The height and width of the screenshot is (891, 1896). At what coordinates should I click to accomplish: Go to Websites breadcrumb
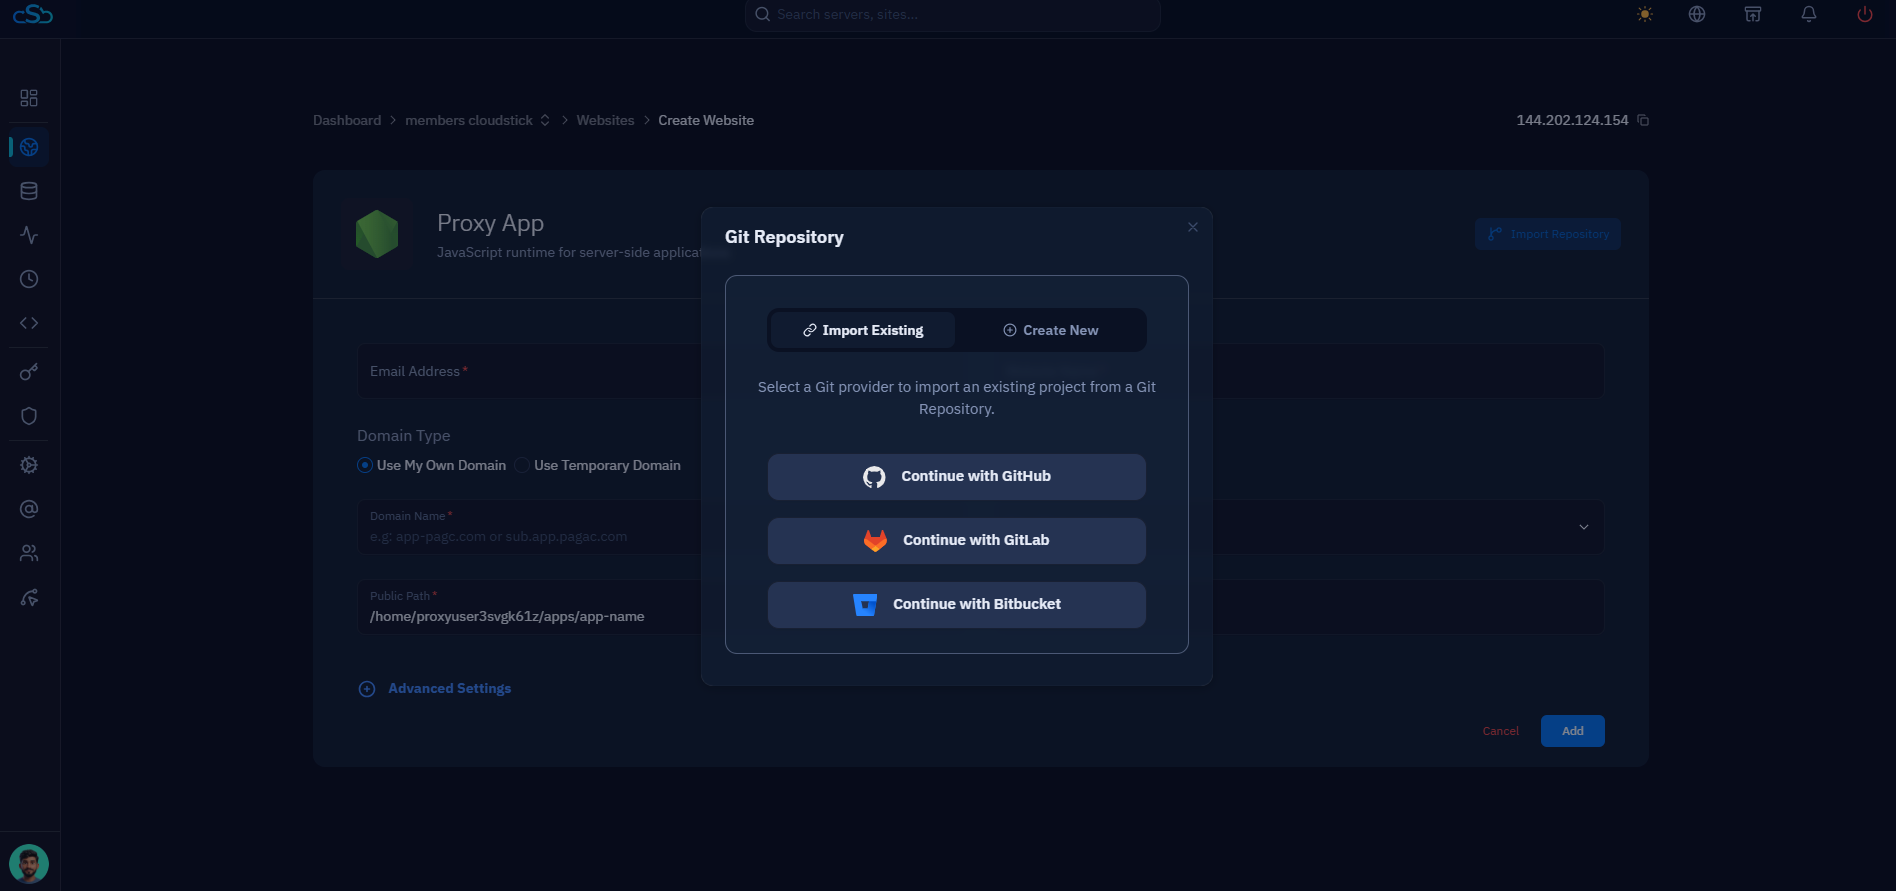pos(605,120)
